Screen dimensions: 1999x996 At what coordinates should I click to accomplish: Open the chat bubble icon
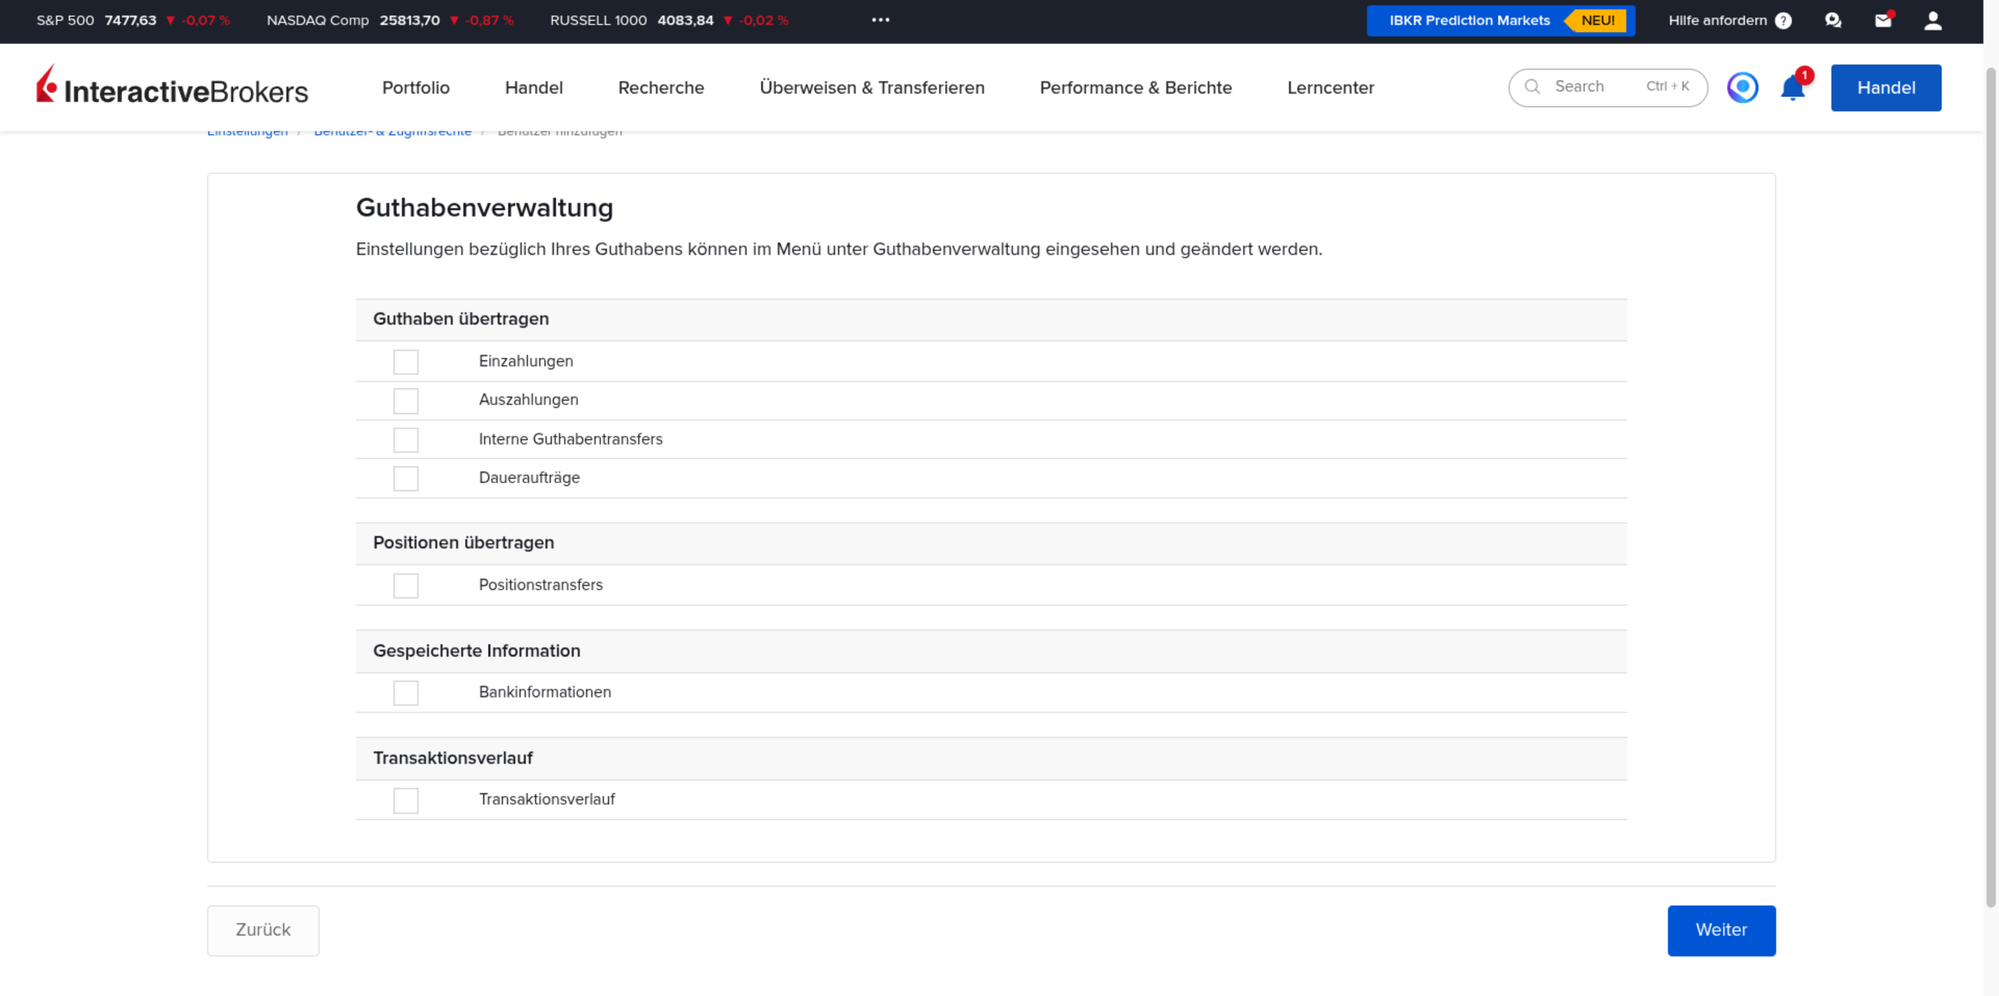[1833, 20]
